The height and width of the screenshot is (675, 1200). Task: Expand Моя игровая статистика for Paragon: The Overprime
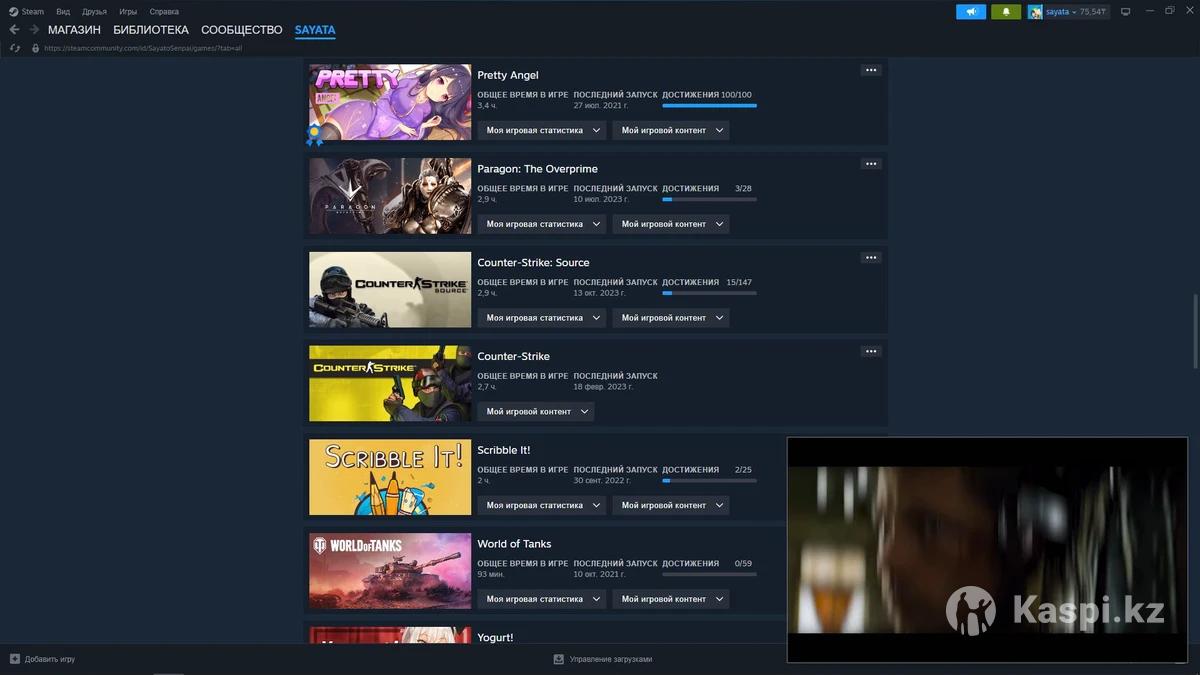tap(541, 224)
